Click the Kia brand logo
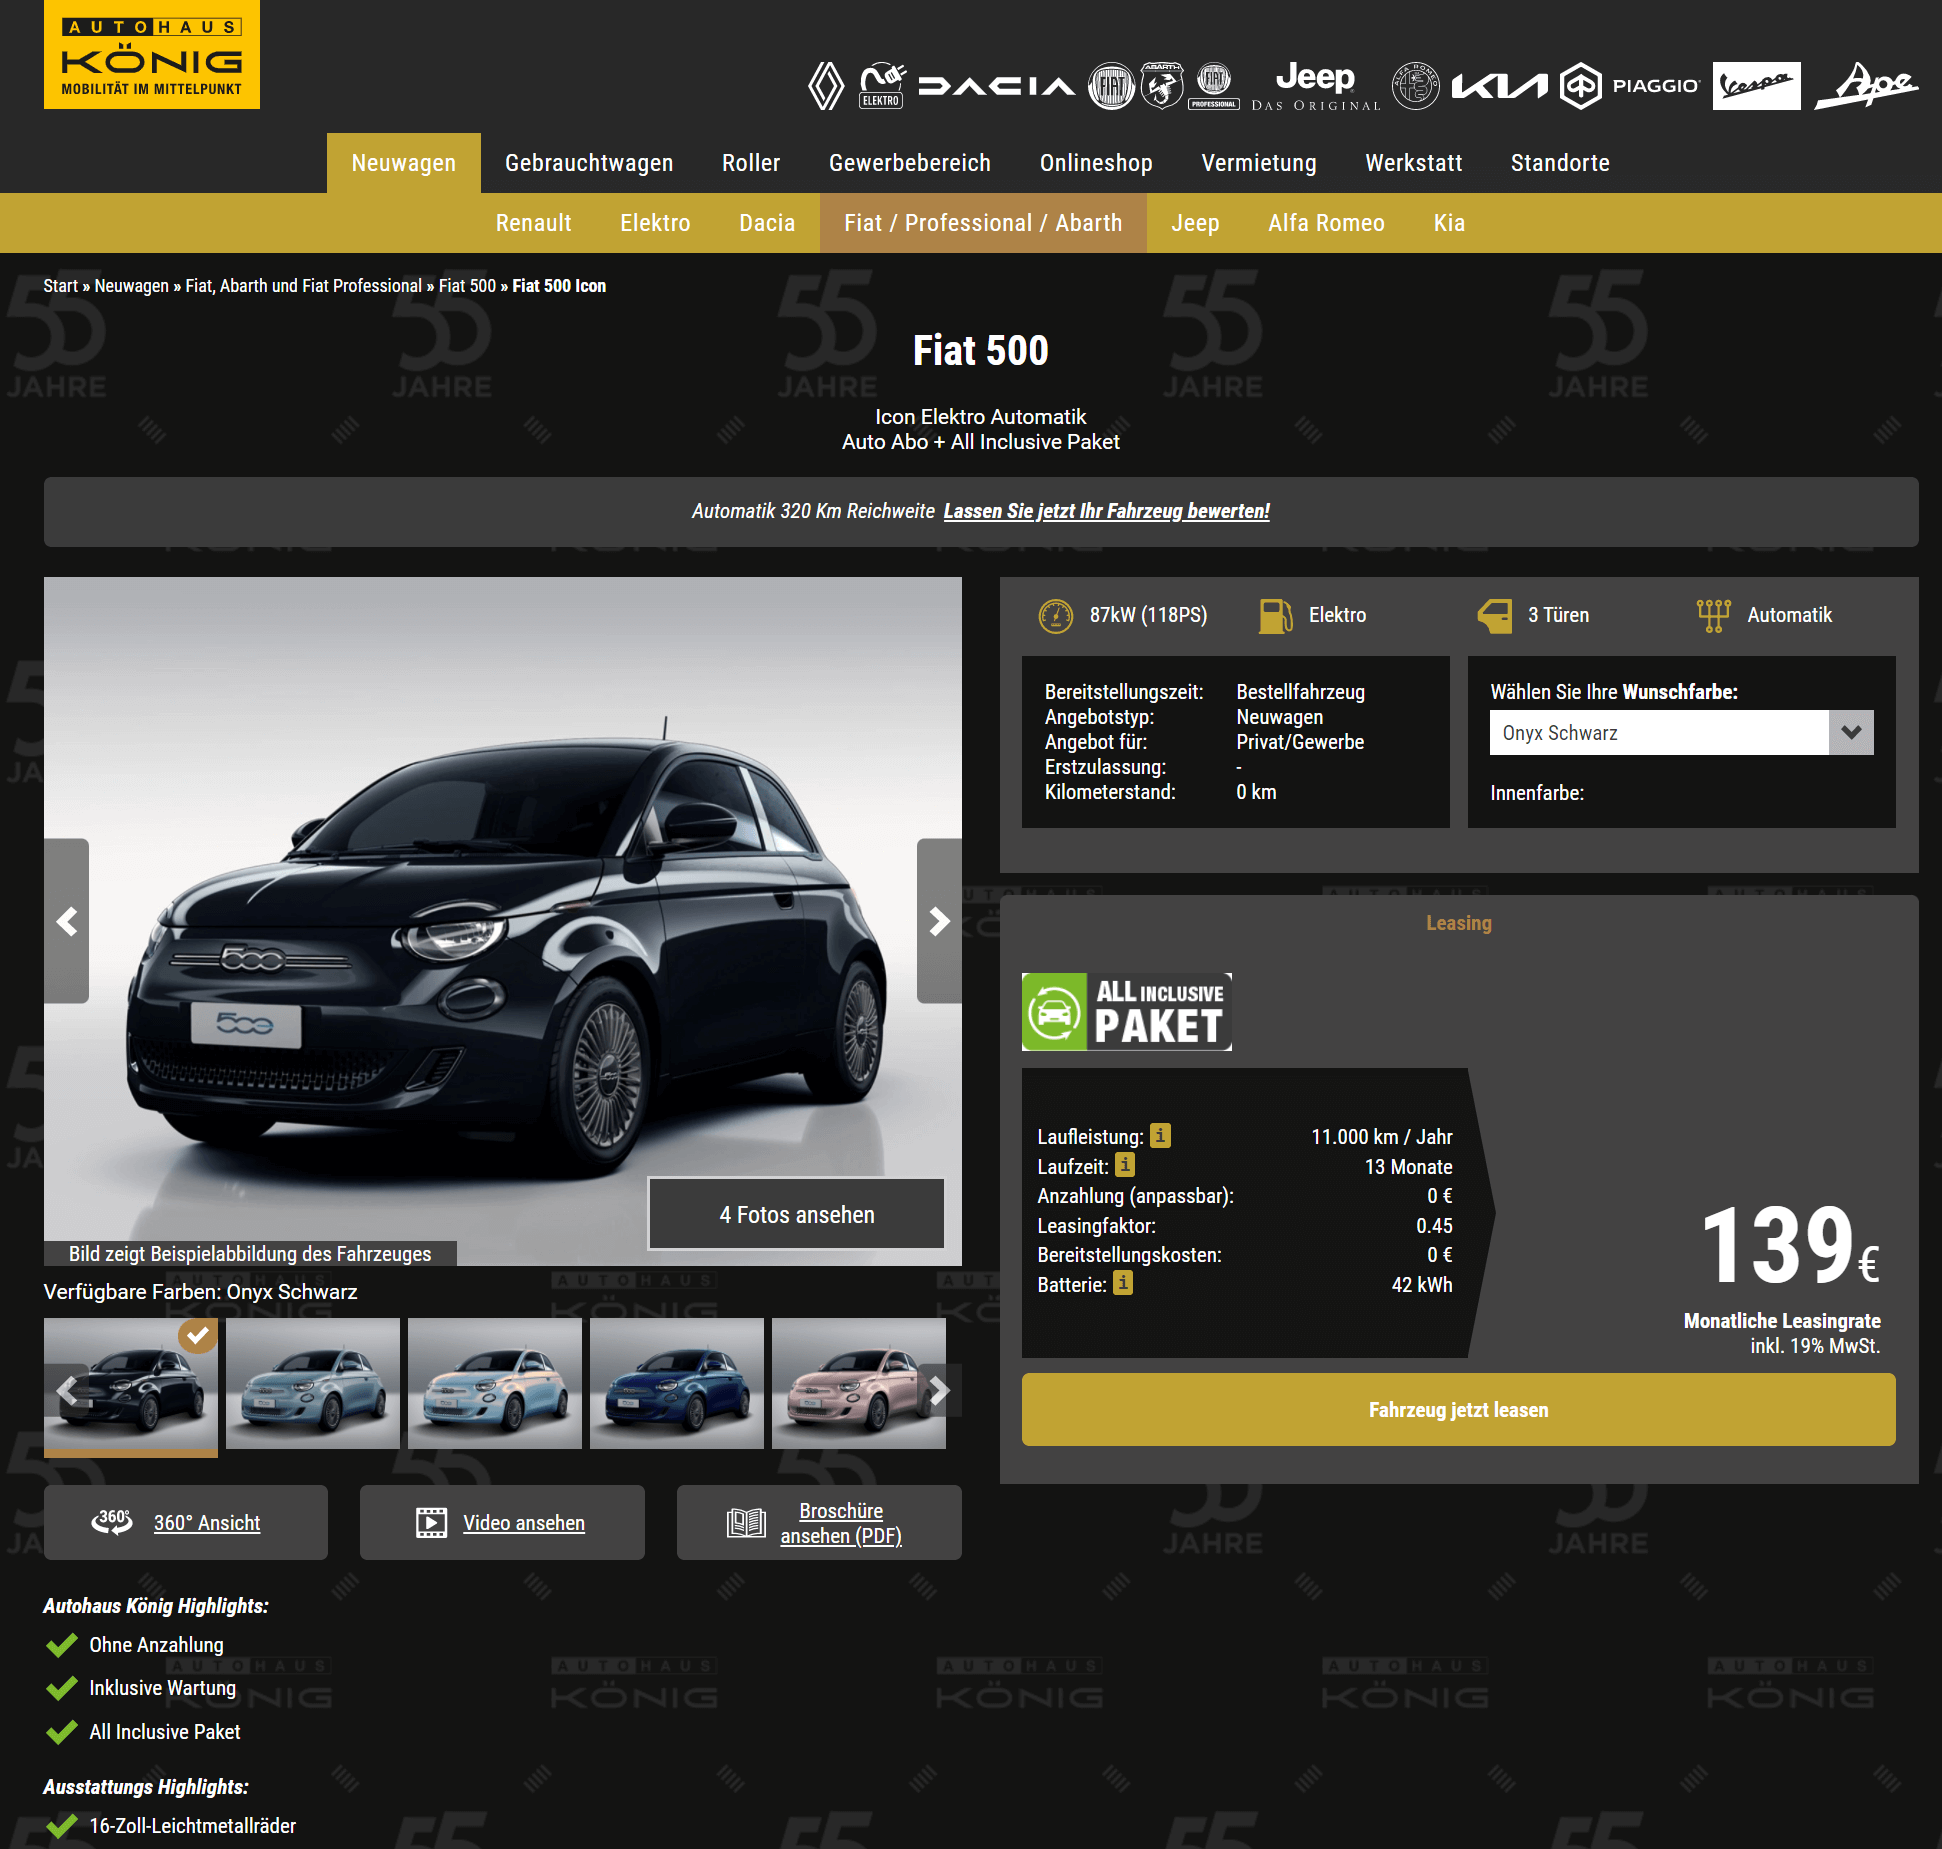1942x1849 pixels. pos(1499,86)
